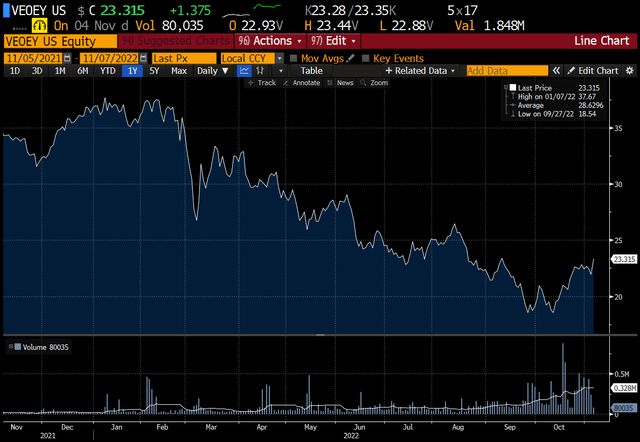This screenshot has width=640, height=442.
Task: Toggle the Mov Avgs checkbox
Action: click(x=293, y=58)
